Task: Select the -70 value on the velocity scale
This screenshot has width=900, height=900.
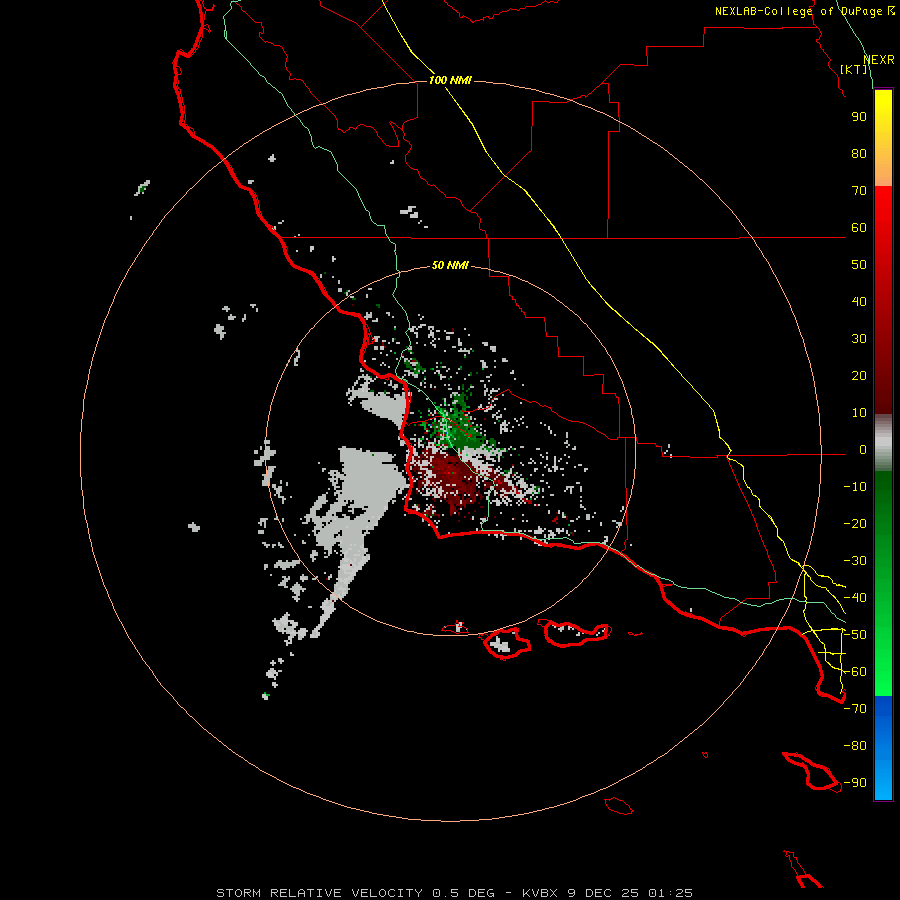Action: click(x=855, y=709)
